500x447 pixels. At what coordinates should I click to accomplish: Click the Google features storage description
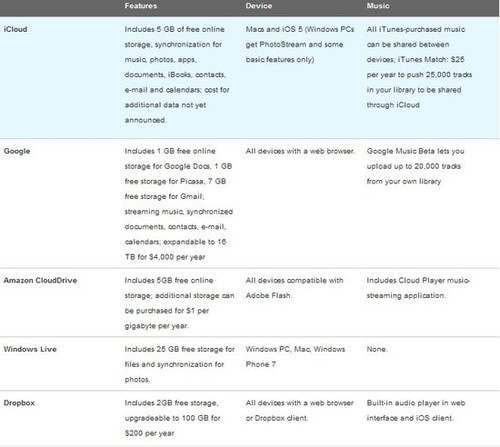(179, 204)
